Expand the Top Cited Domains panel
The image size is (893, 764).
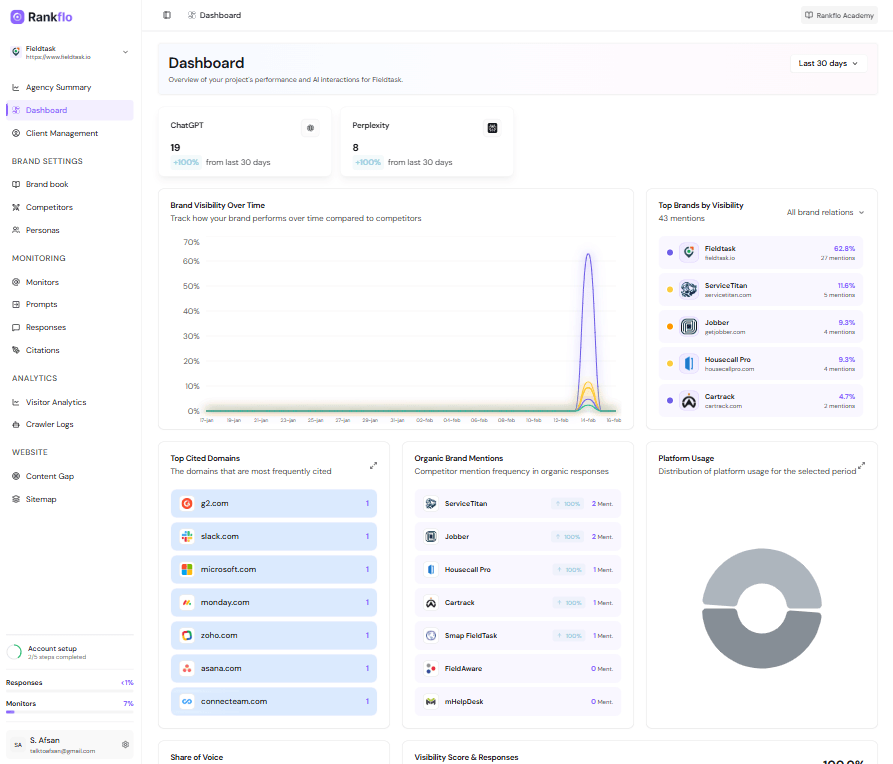(x=373, y=464)
